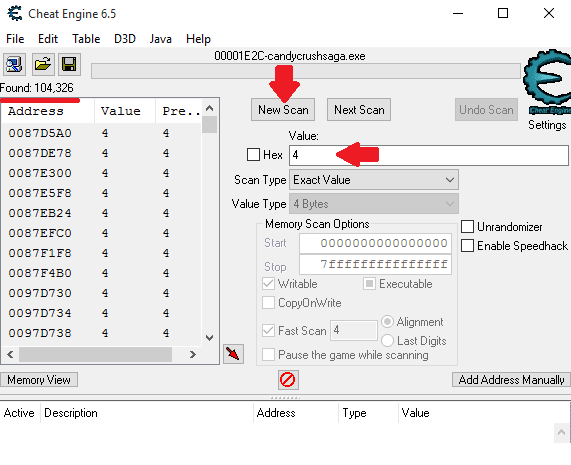Click the Start address field
The image size is (571, 465).
pos(375,243)
